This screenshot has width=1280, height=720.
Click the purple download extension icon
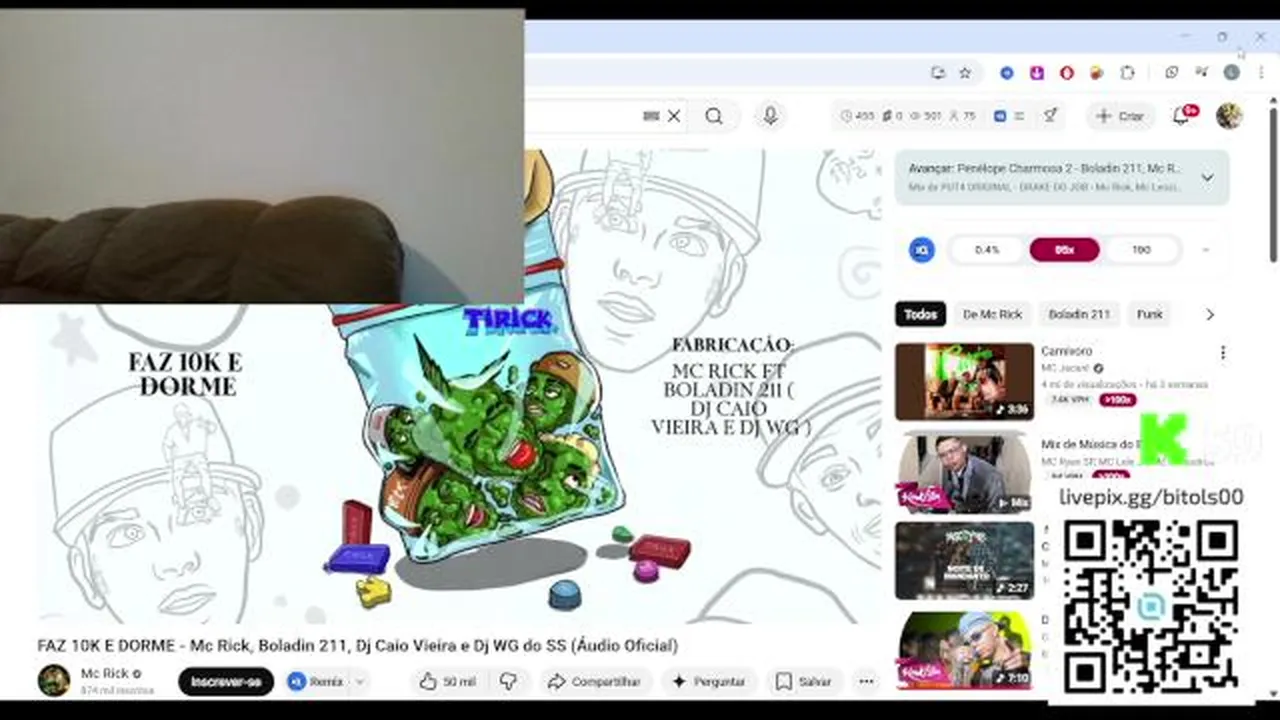point(1037,72)
